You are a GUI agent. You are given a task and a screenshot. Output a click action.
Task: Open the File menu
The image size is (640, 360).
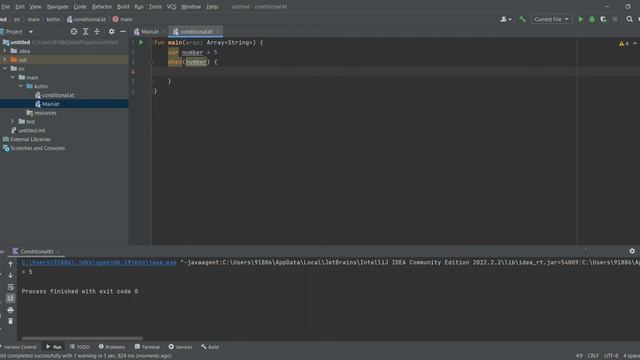click(5, 7)
